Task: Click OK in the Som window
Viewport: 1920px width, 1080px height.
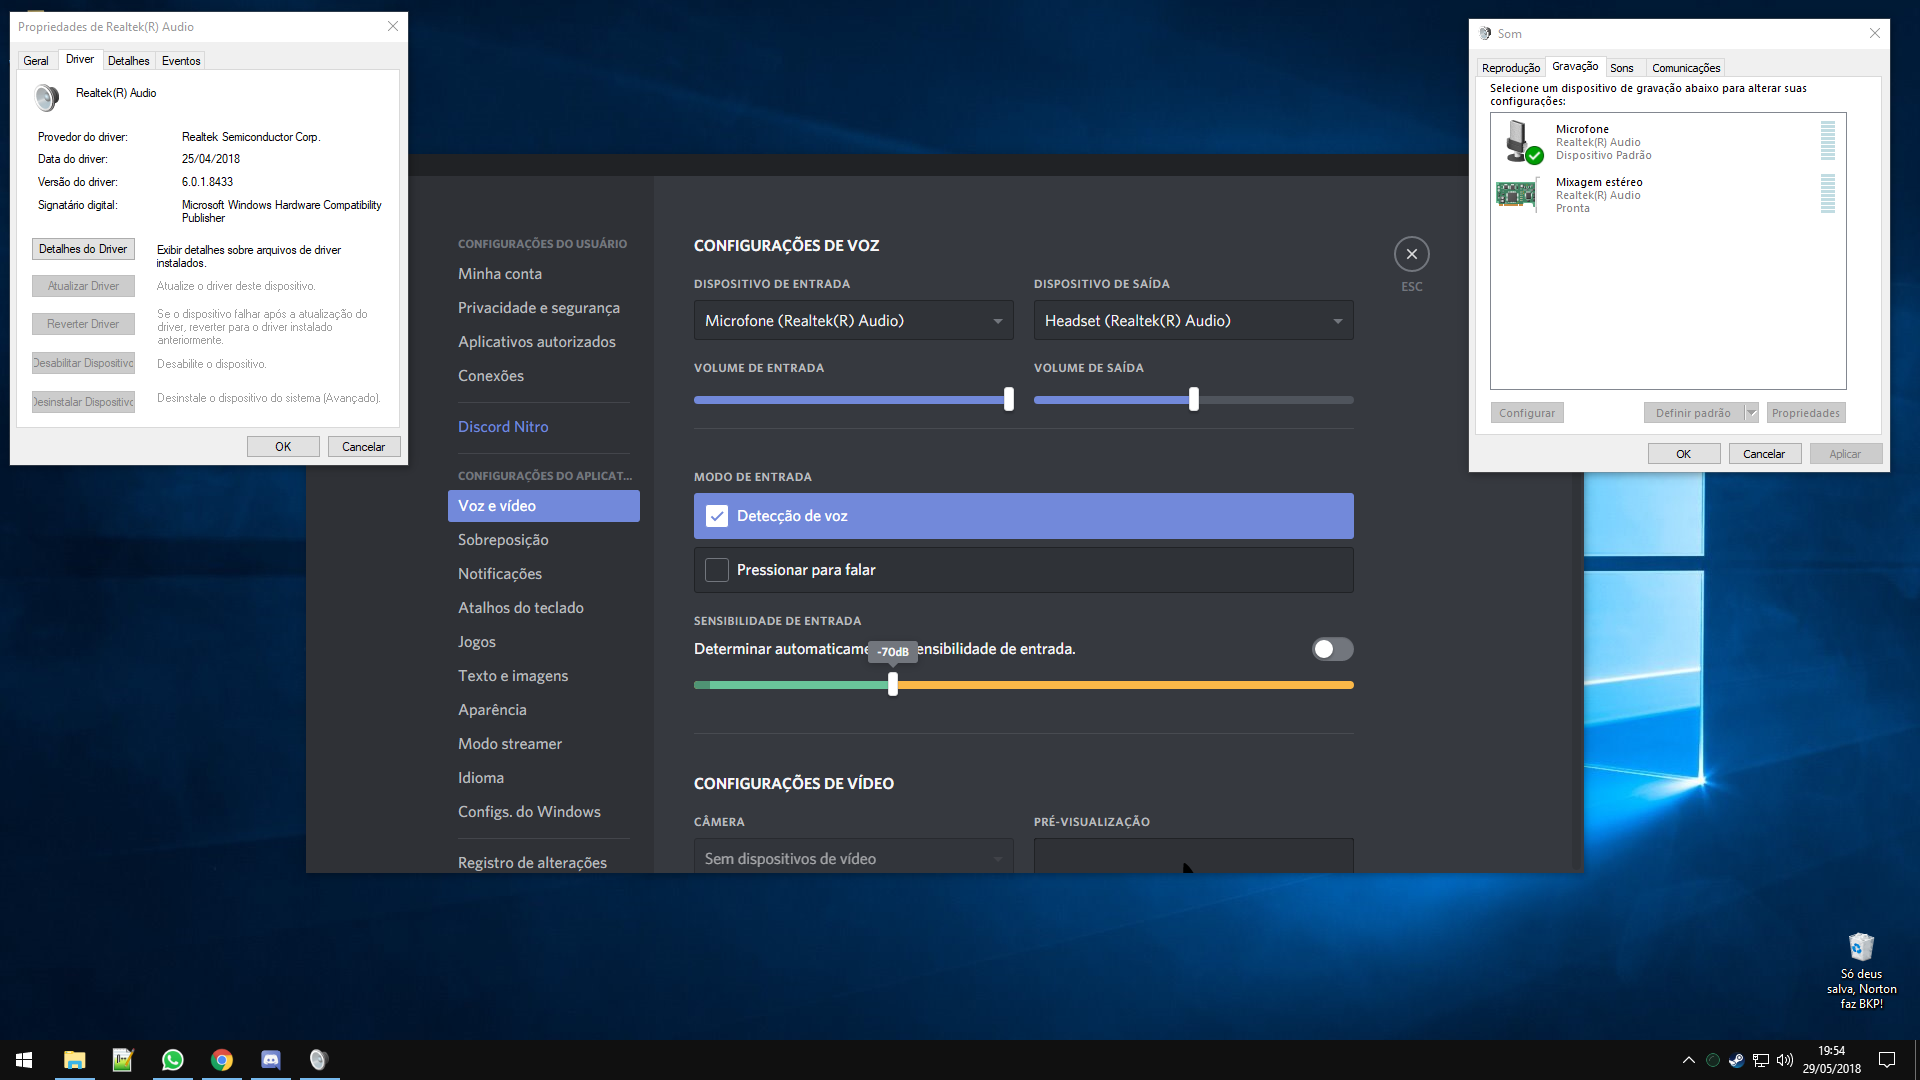Action: click(x=1684, y=454)
